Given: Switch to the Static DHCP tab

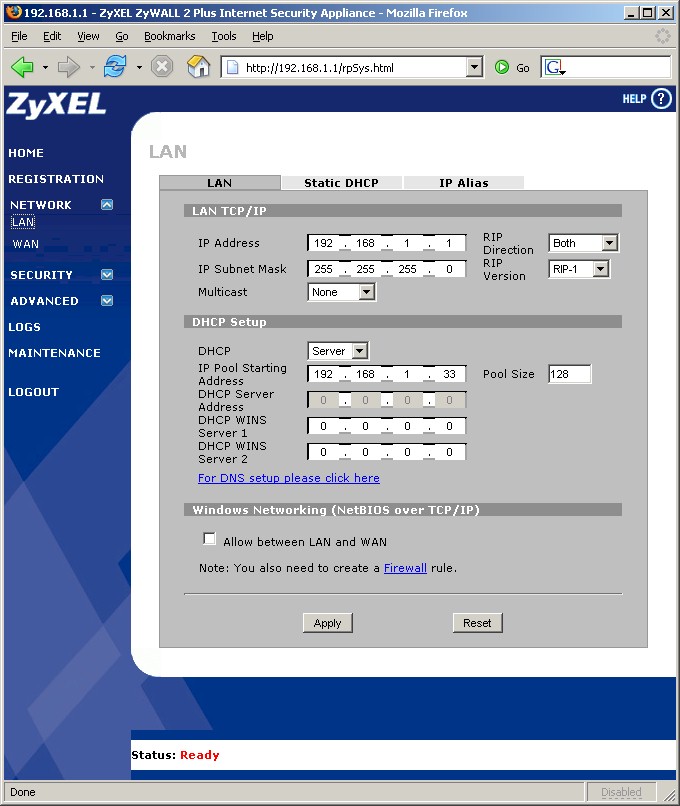Looking at the screenshot, I should coord(341,183).
